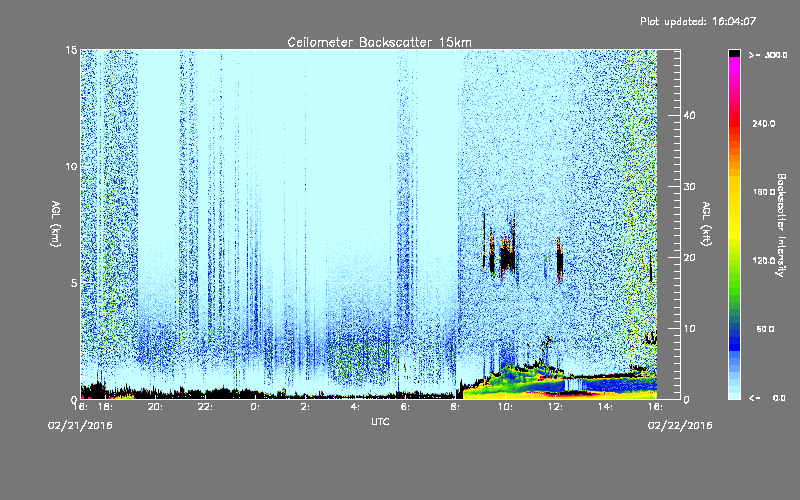Click the 0 kft tick label

tap(686, 400)
